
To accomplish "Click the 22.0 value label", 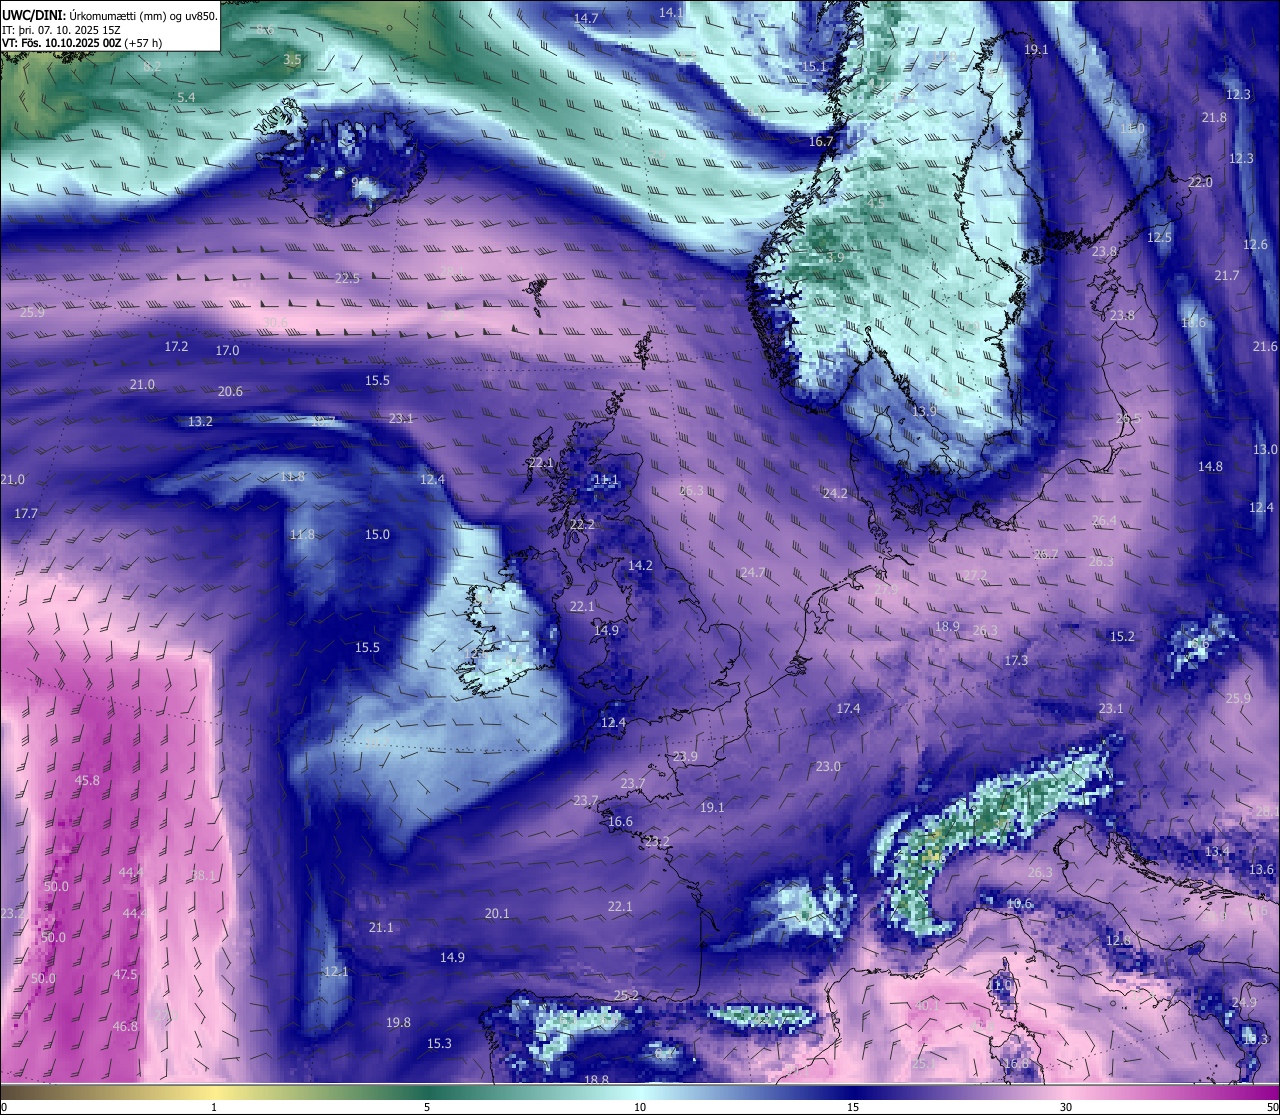I will tap(1200, 182).
